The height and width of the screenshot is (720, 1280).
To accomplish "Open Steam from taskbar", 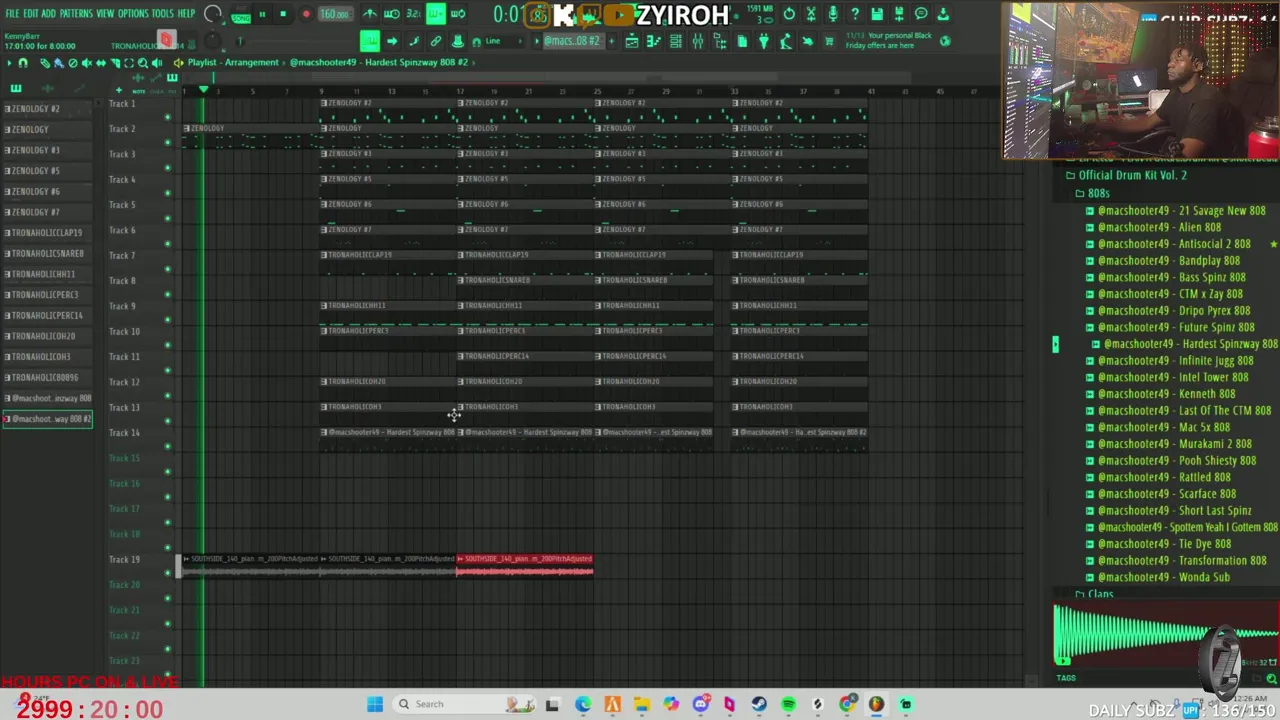I will click(x=759, y=704).
